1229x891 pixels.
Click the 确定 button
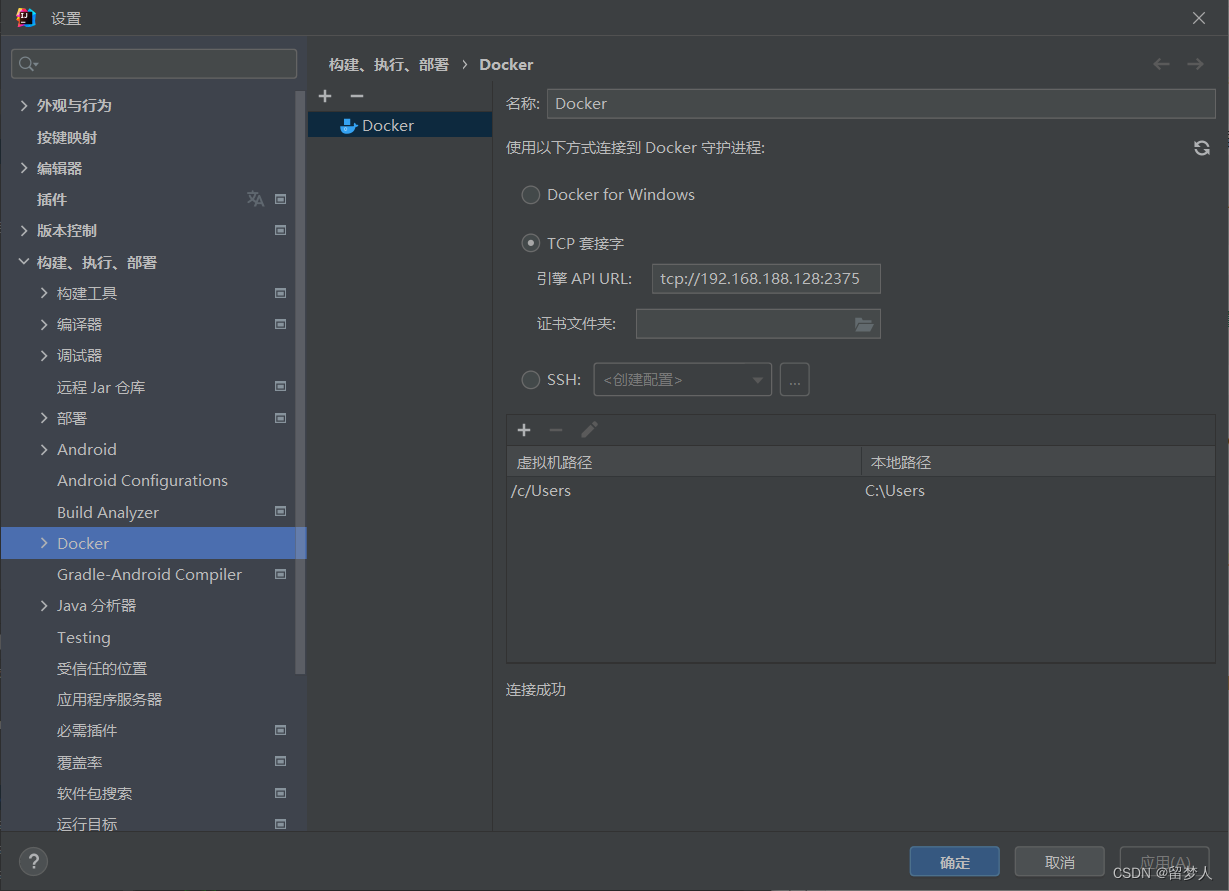coord(955,862)
